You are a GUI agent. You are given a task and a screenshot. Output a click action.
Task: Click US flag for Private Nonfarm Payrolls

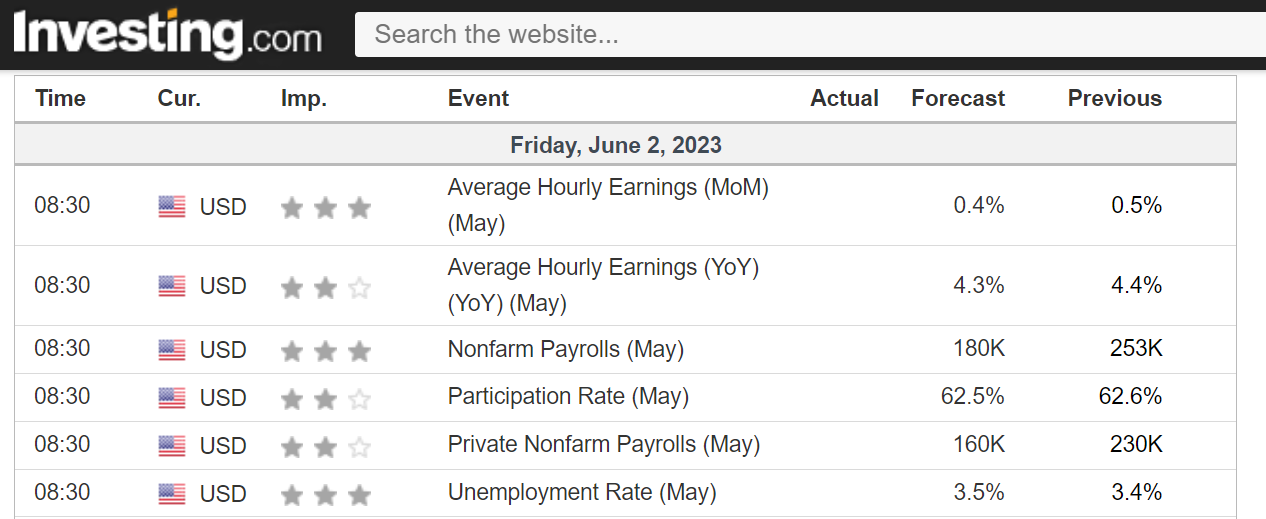[x=172, y=446]
